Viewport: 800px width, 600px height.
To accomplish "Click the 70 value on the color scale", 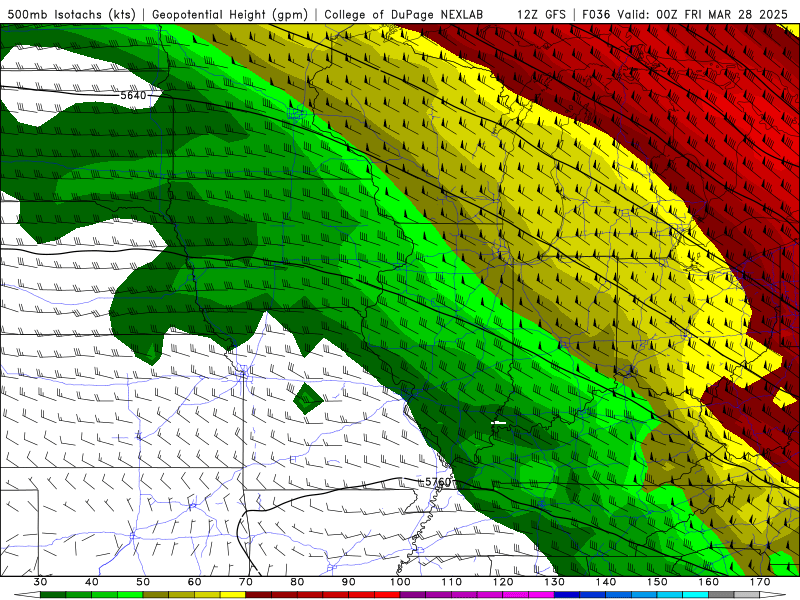I will [x=246, y=582].
